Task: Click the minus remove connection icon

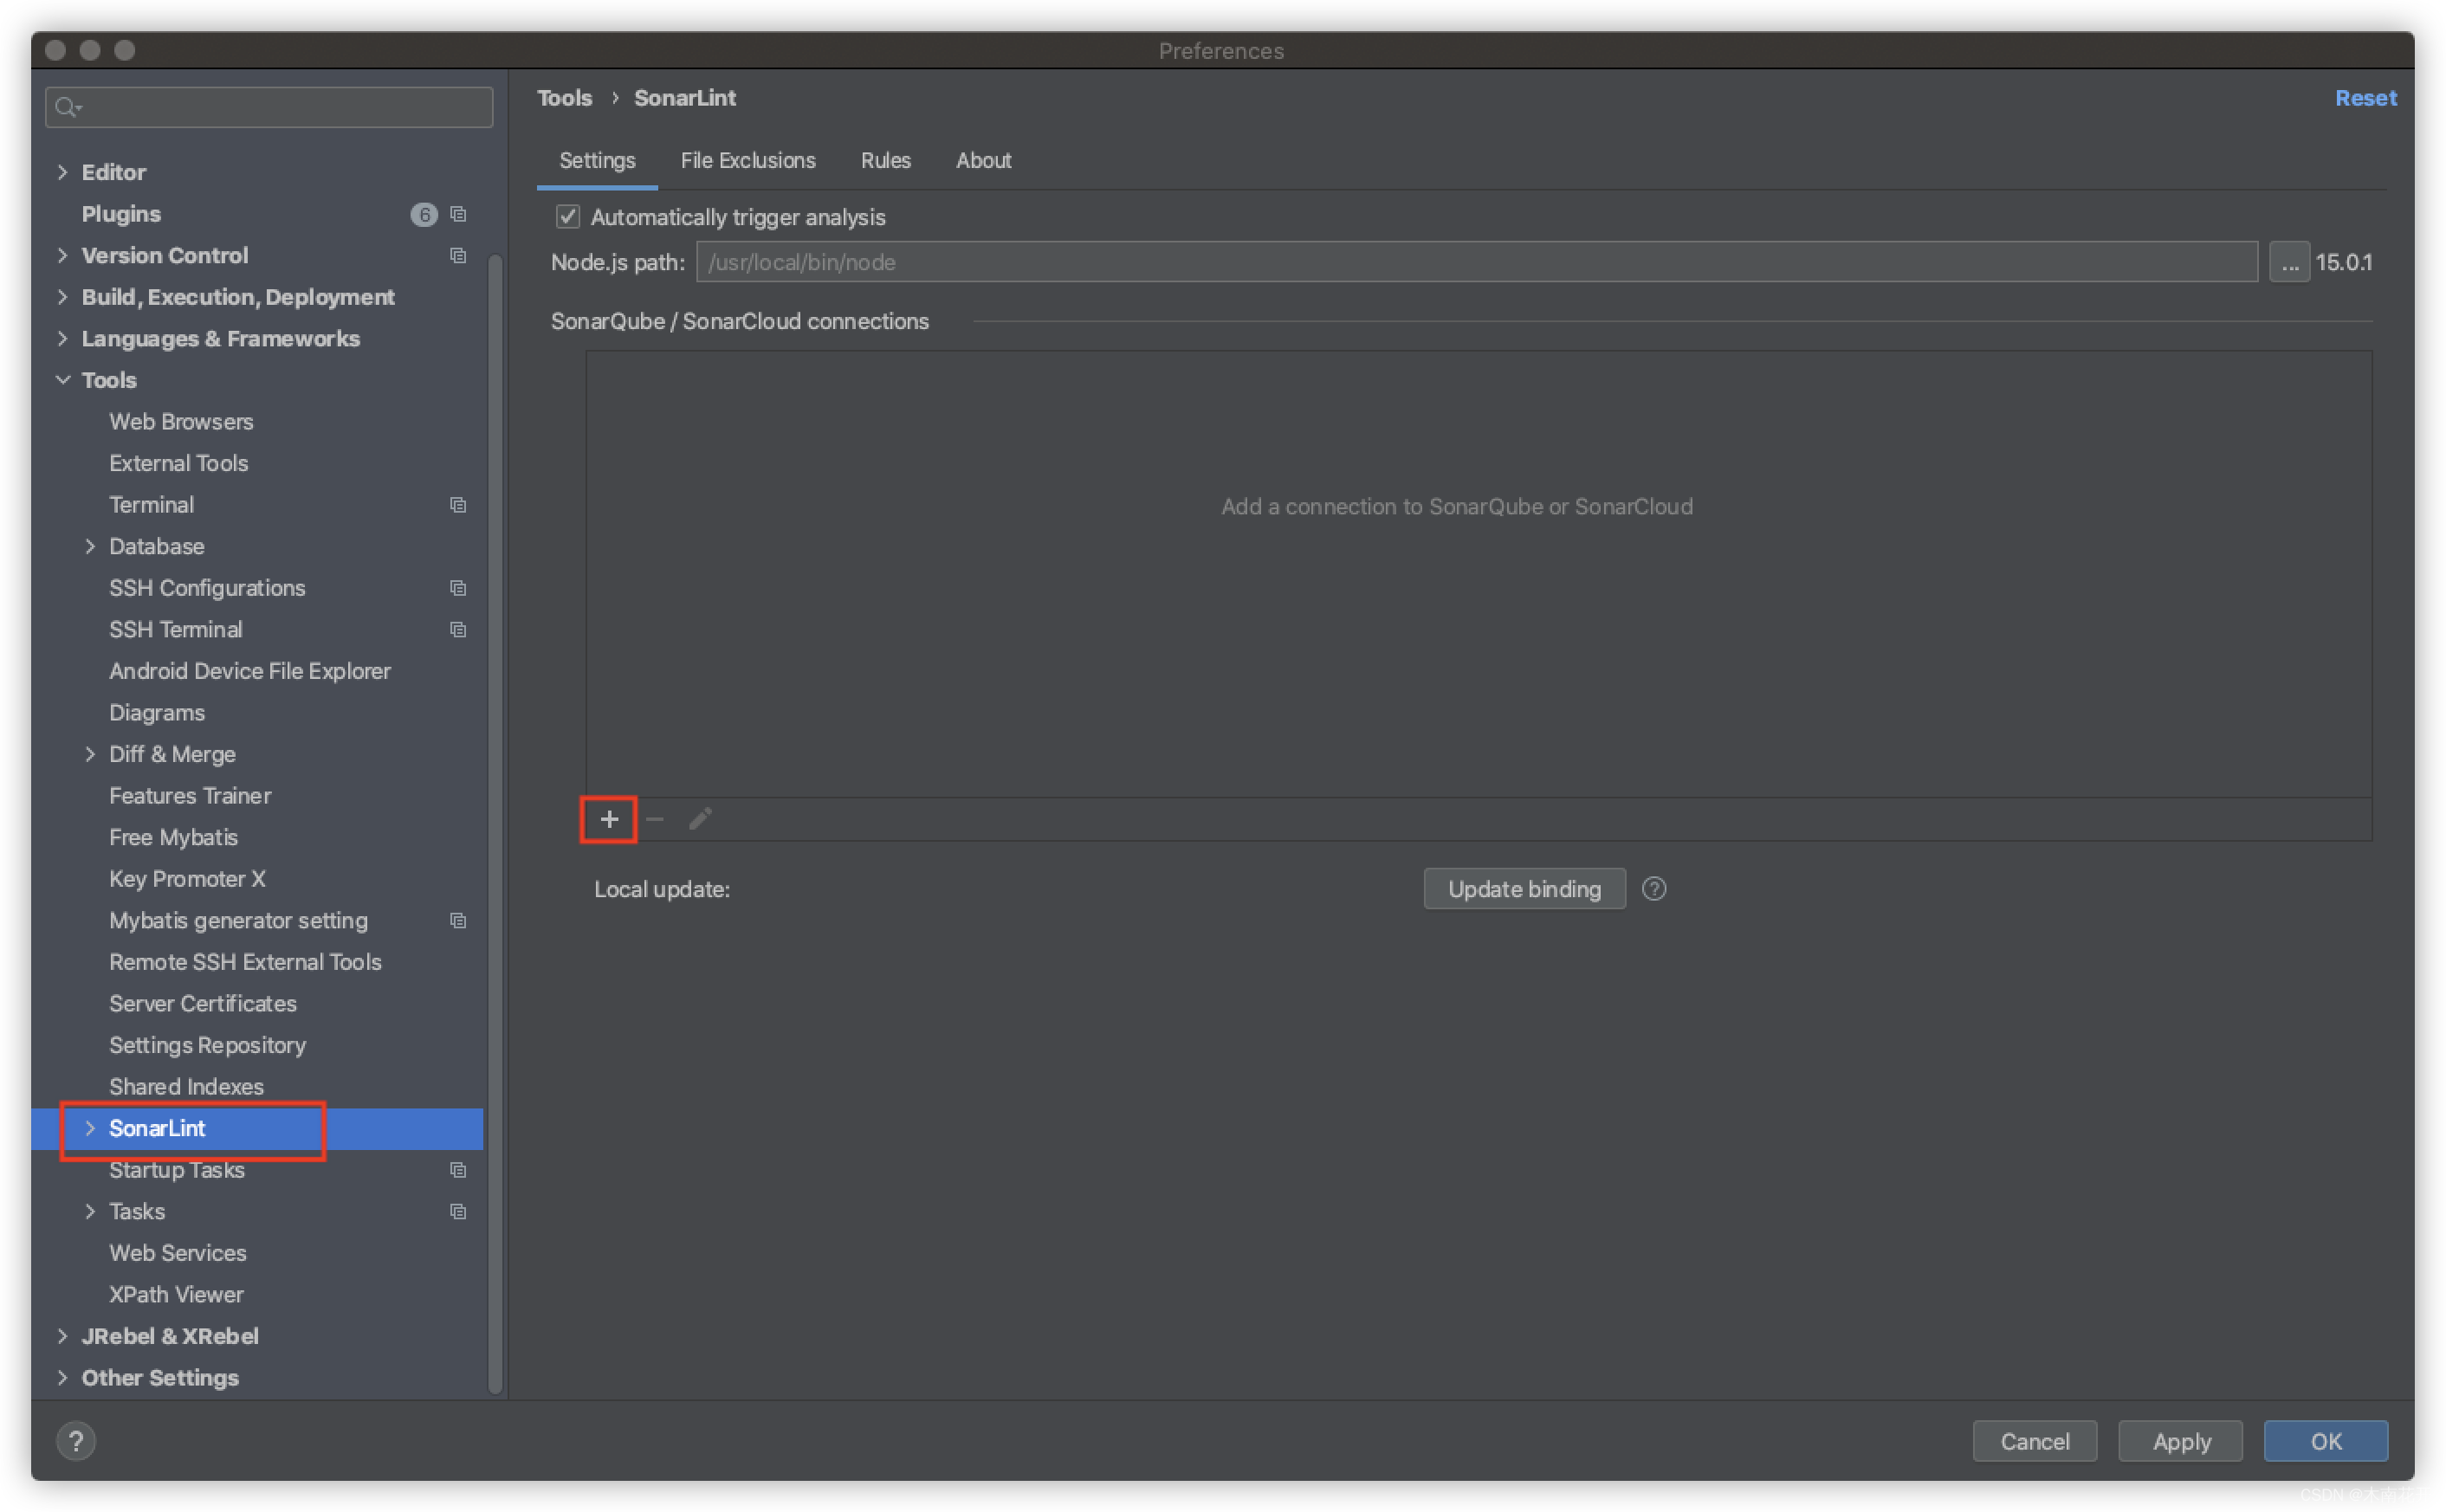Action: click(655, 820)
